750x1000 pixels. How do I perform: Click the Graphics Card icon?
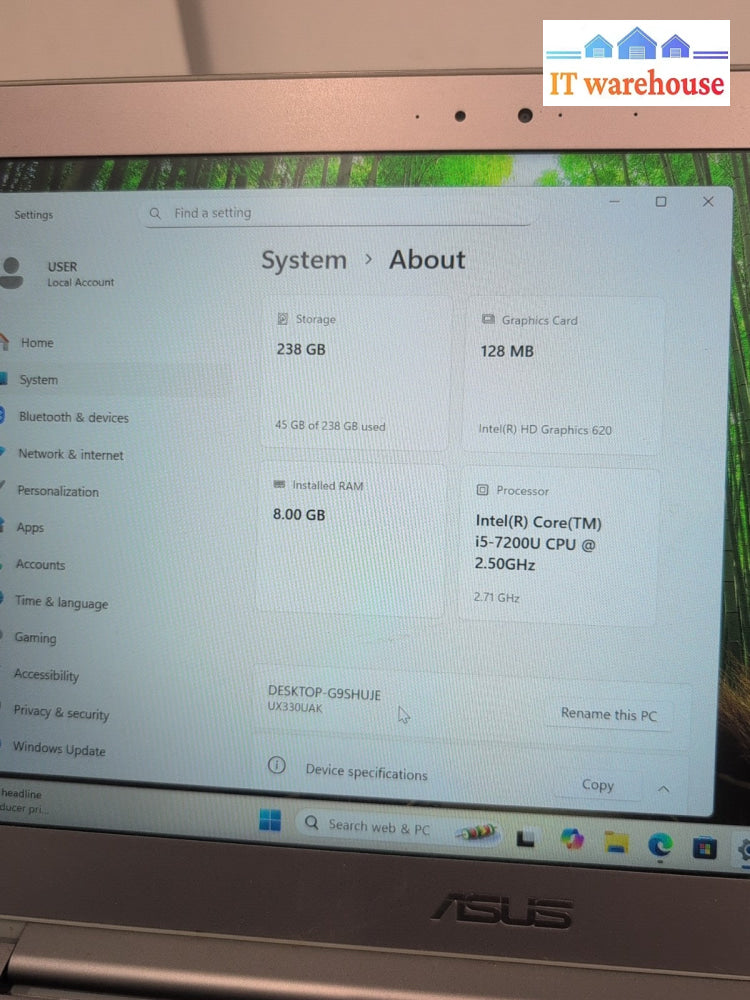click(488, 319)
